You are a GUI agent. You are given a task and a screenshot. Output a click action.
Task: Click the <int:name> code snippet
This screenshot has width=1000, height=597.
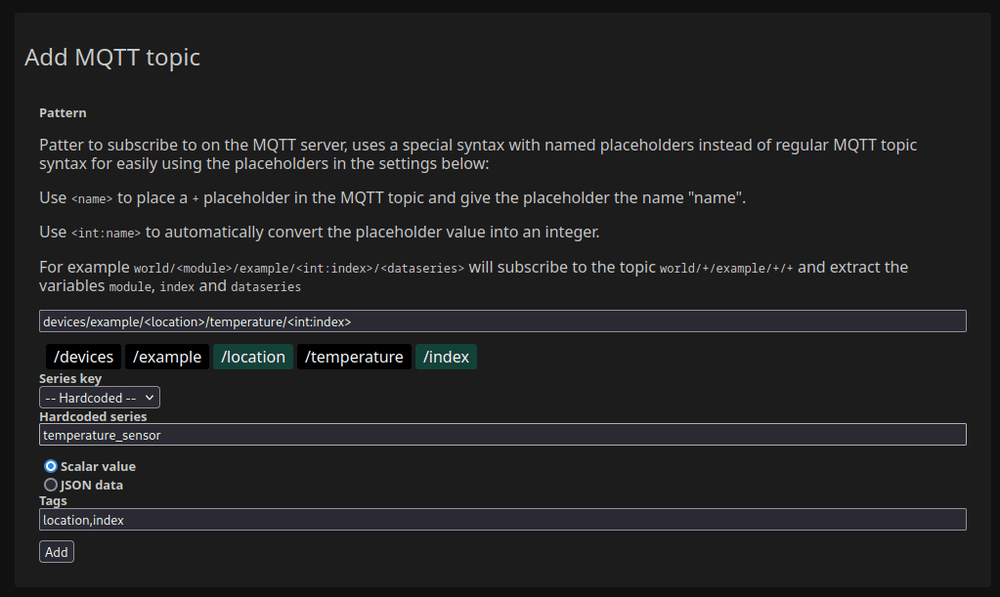[106, 233]
